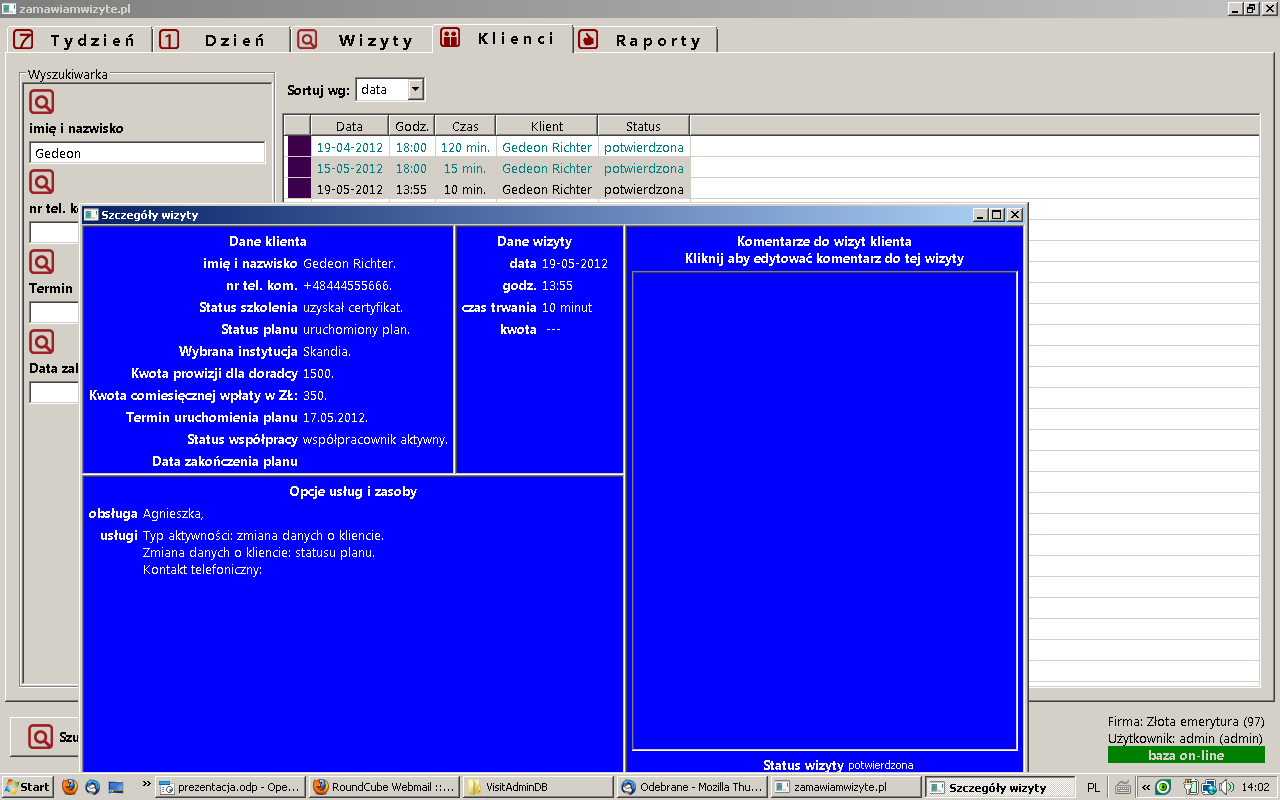Click the purple color marker of the 19-05-2012 row
Screen dimensions: 1280x800
(x=299, y=189)
